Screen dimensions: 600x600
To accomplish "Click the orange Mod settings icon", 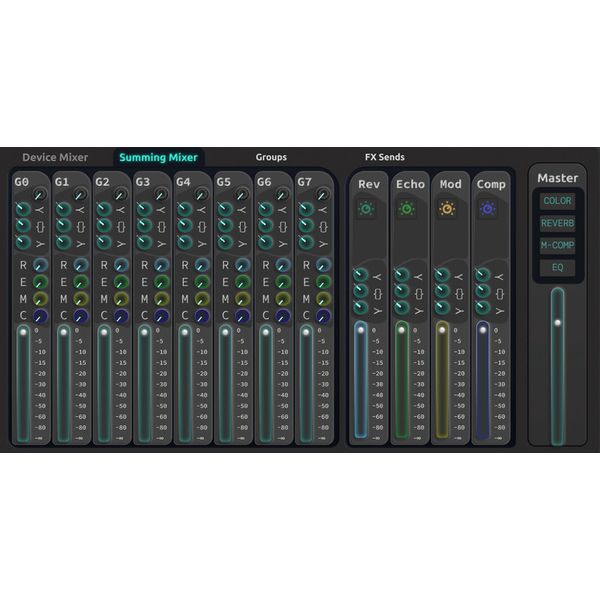I will (449, 209).
